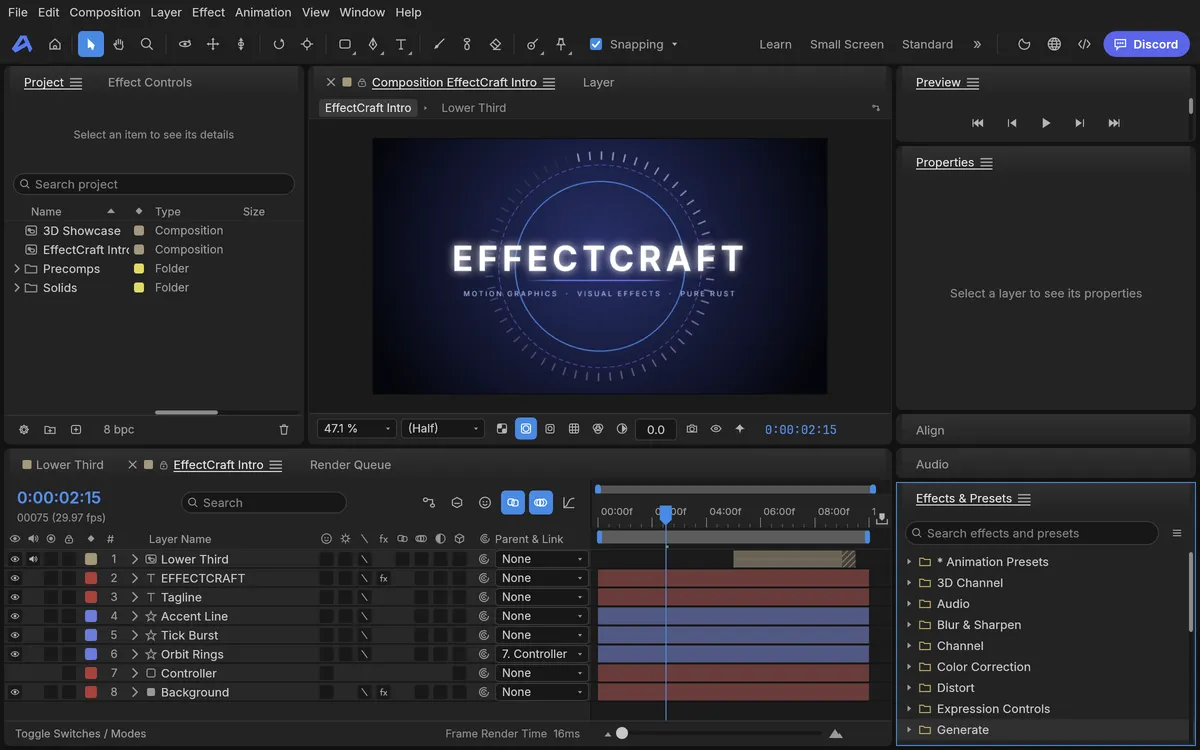Image resolution: width=1200 pixels, height=750 pixels.
Task: Hide the Tick Burst layer
Action: click(x=15, y=635)
